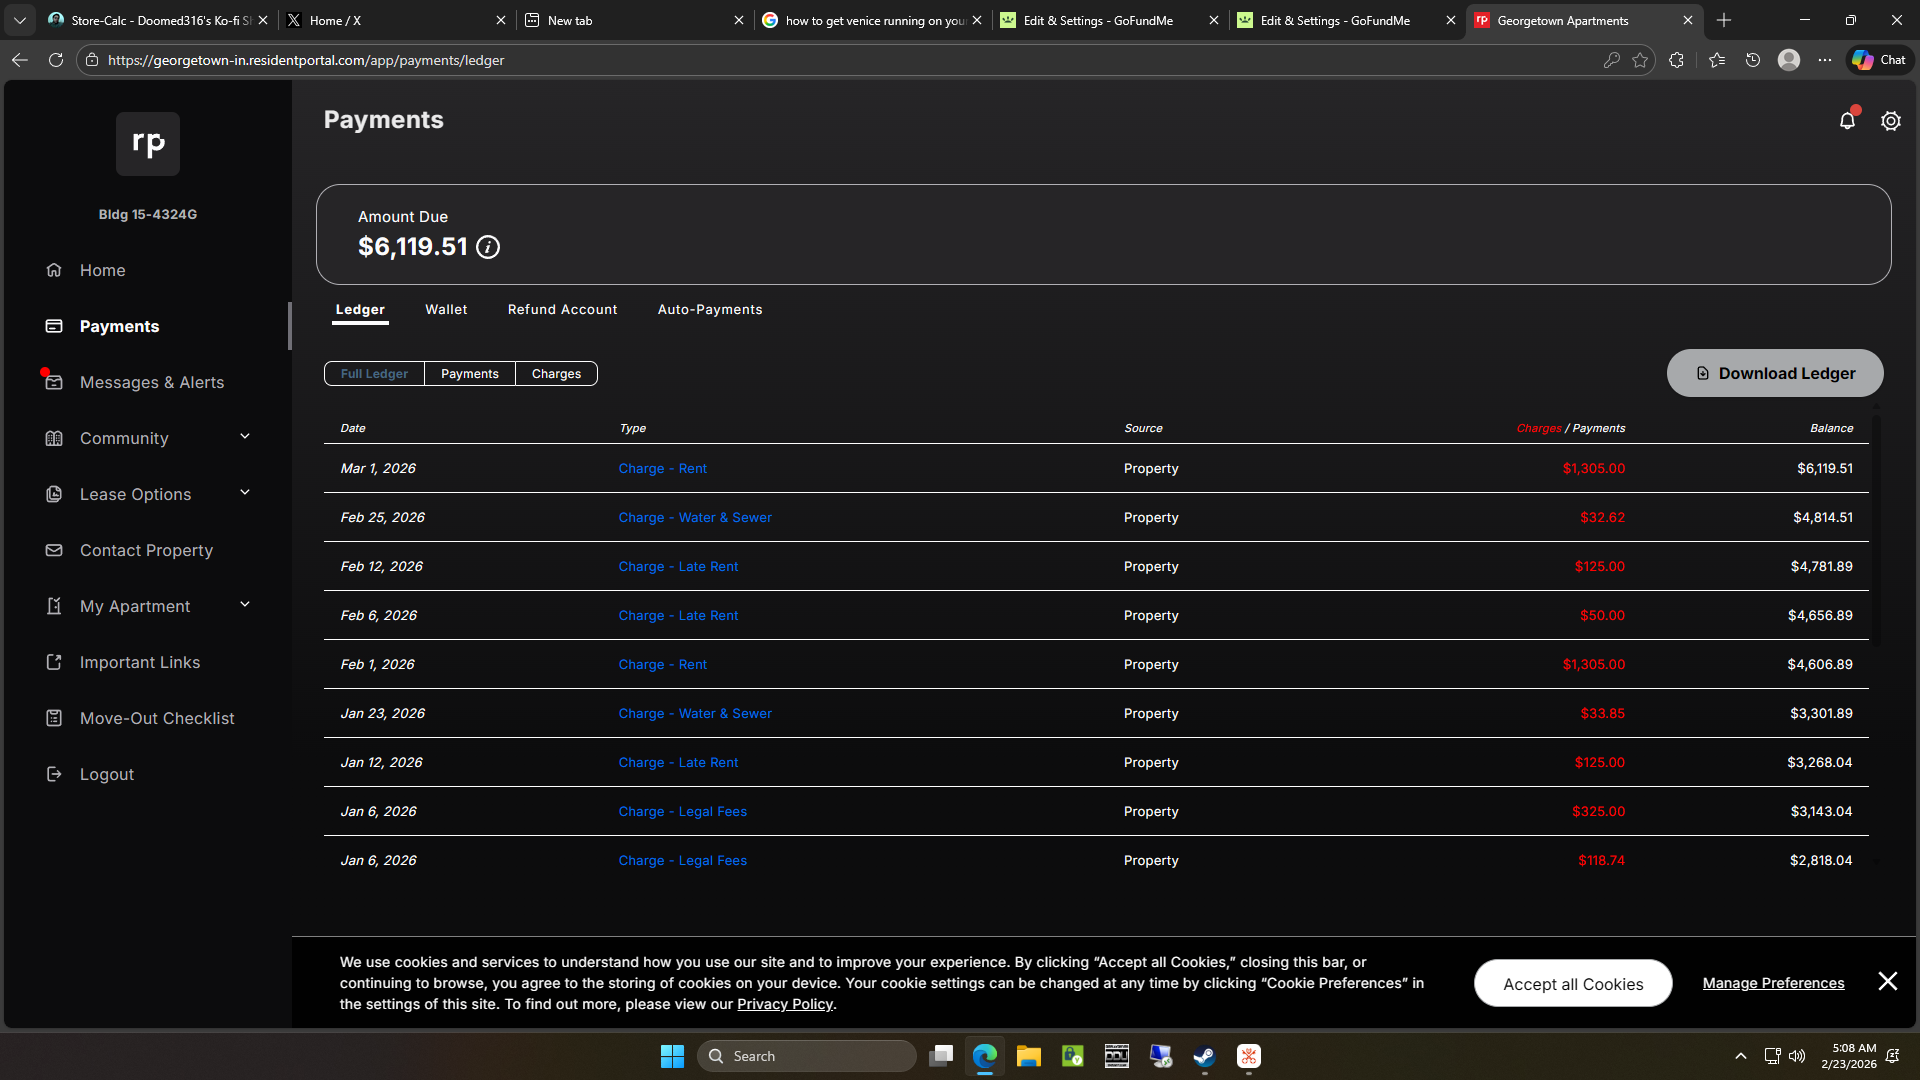Go to Home in sidebar

click(102, 270)
